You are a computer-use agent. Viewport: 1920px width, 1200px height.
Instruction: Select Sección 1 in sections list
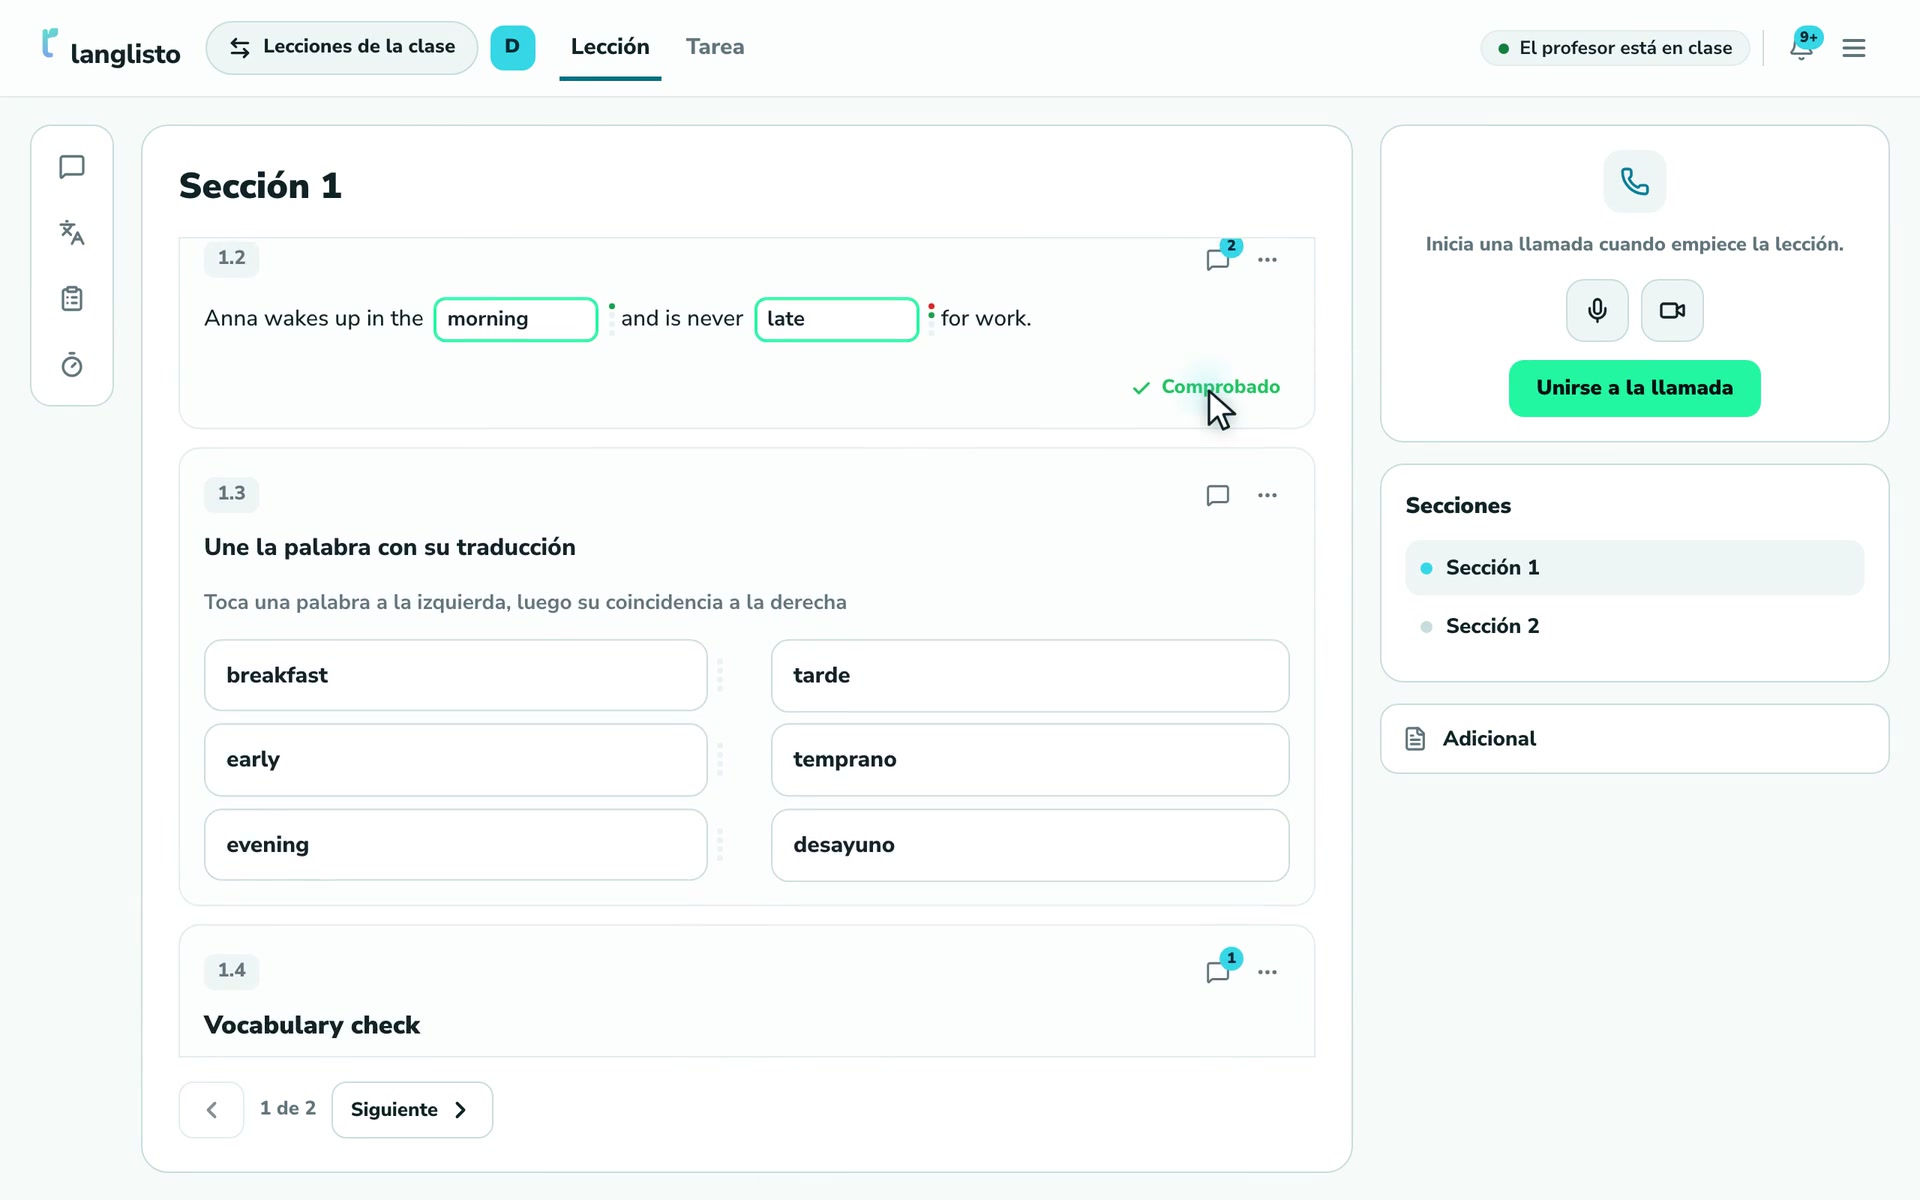[1634, 568]
